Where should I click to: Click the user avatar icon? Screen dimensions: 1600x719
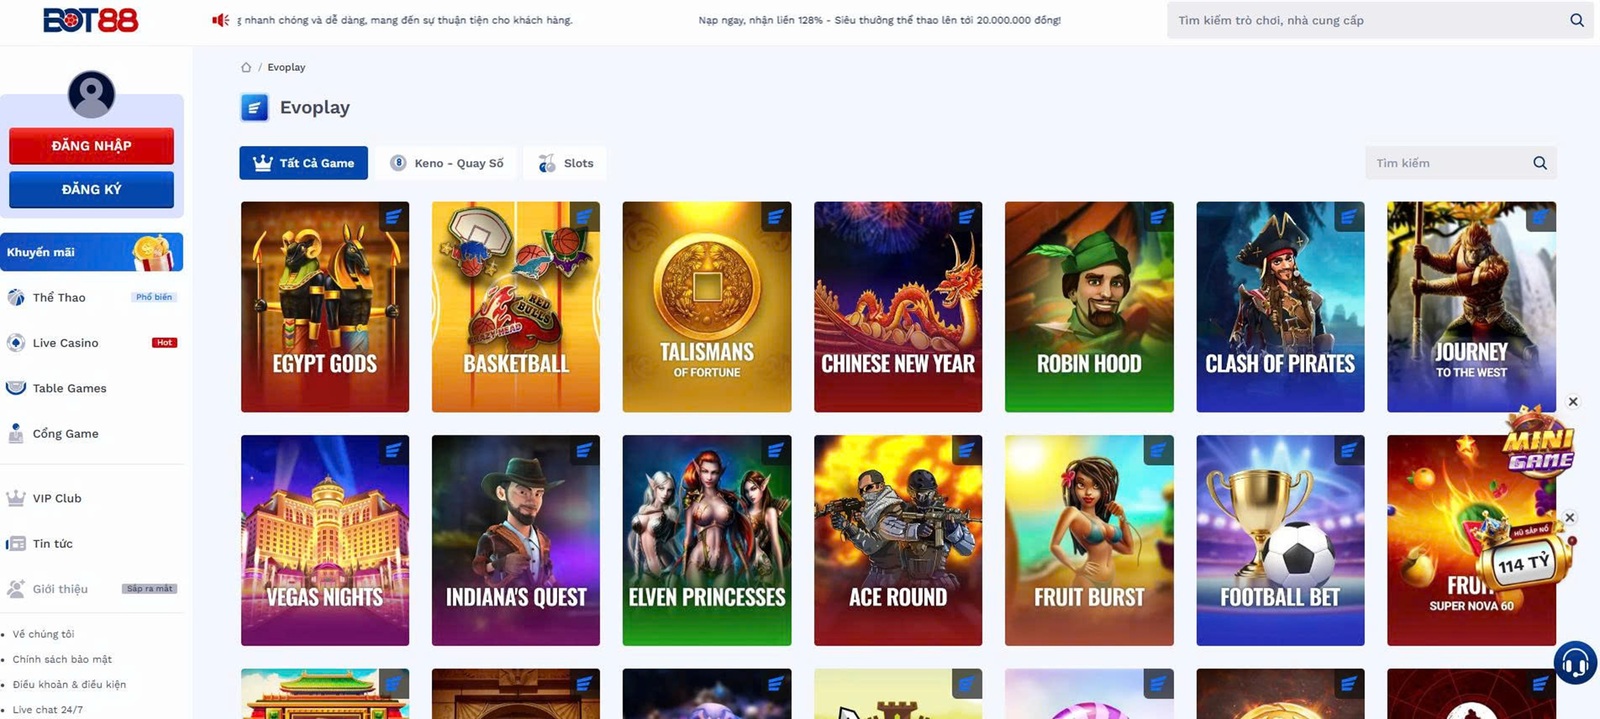(x=91, y=95)
